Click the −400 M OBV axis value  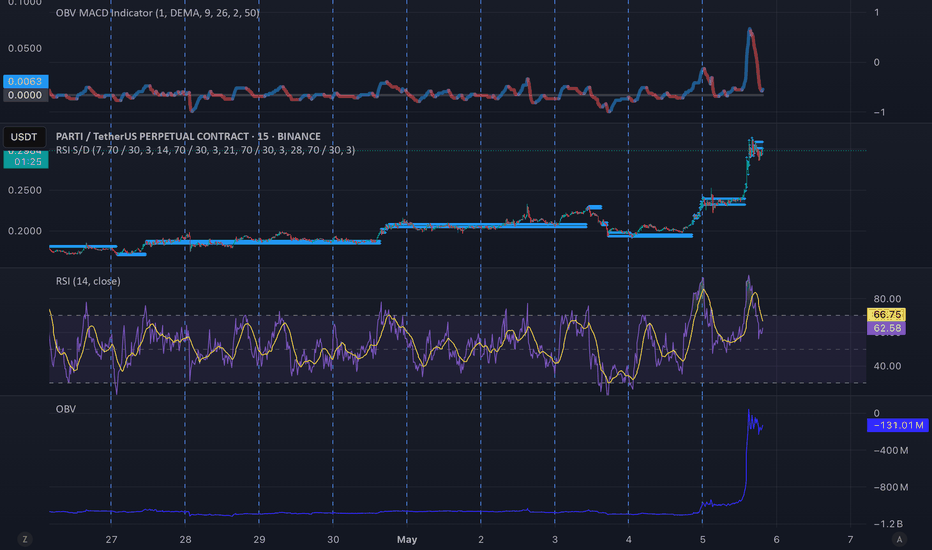(890, 450)
